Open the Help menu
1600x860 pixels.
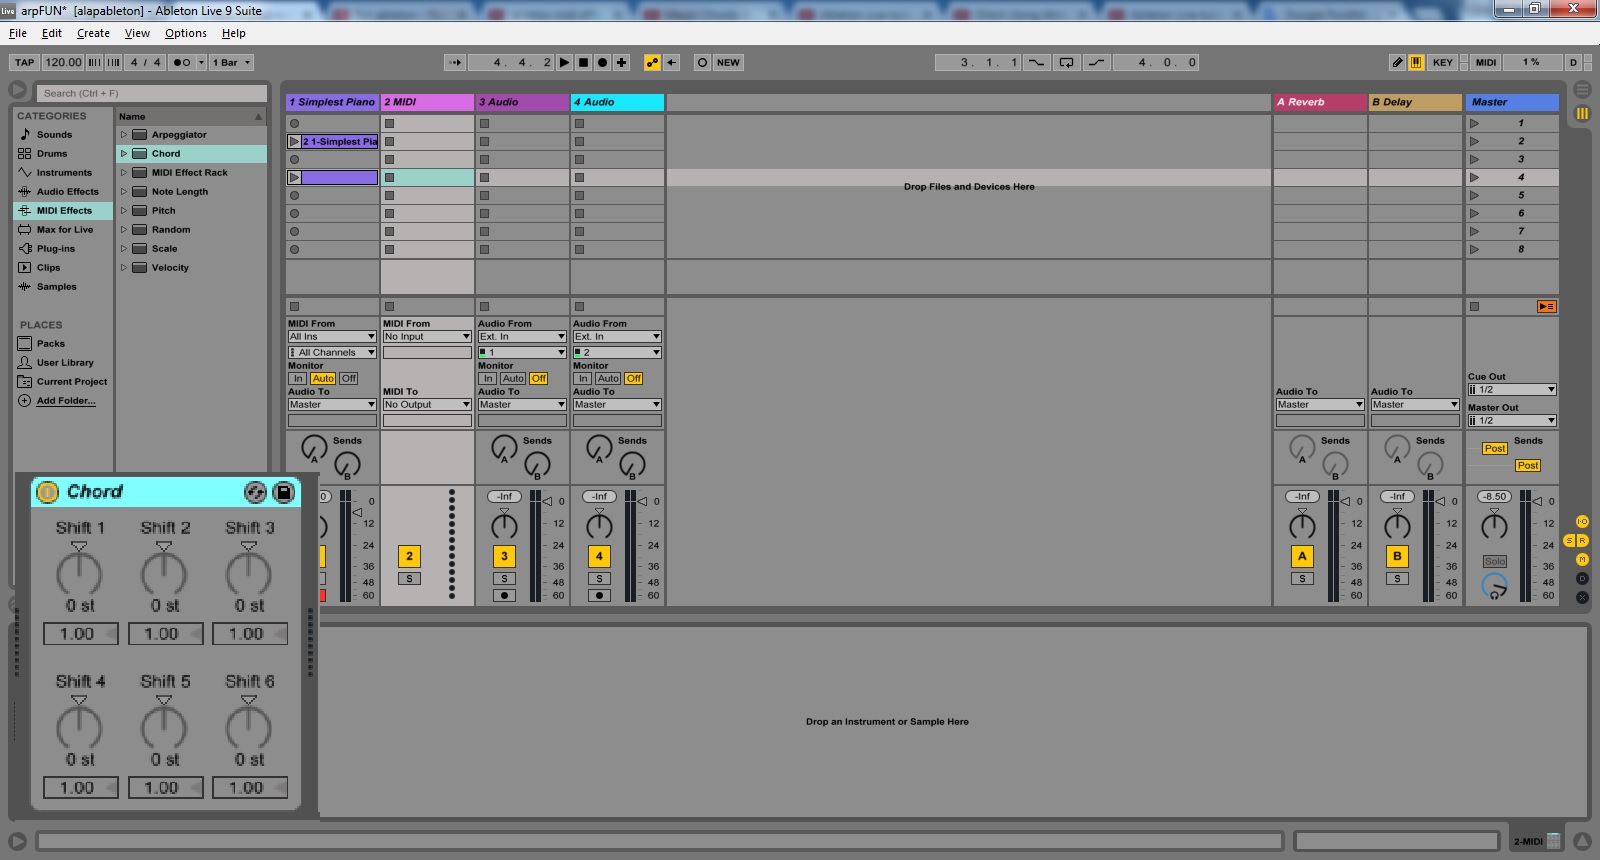(x=233, y=33)
